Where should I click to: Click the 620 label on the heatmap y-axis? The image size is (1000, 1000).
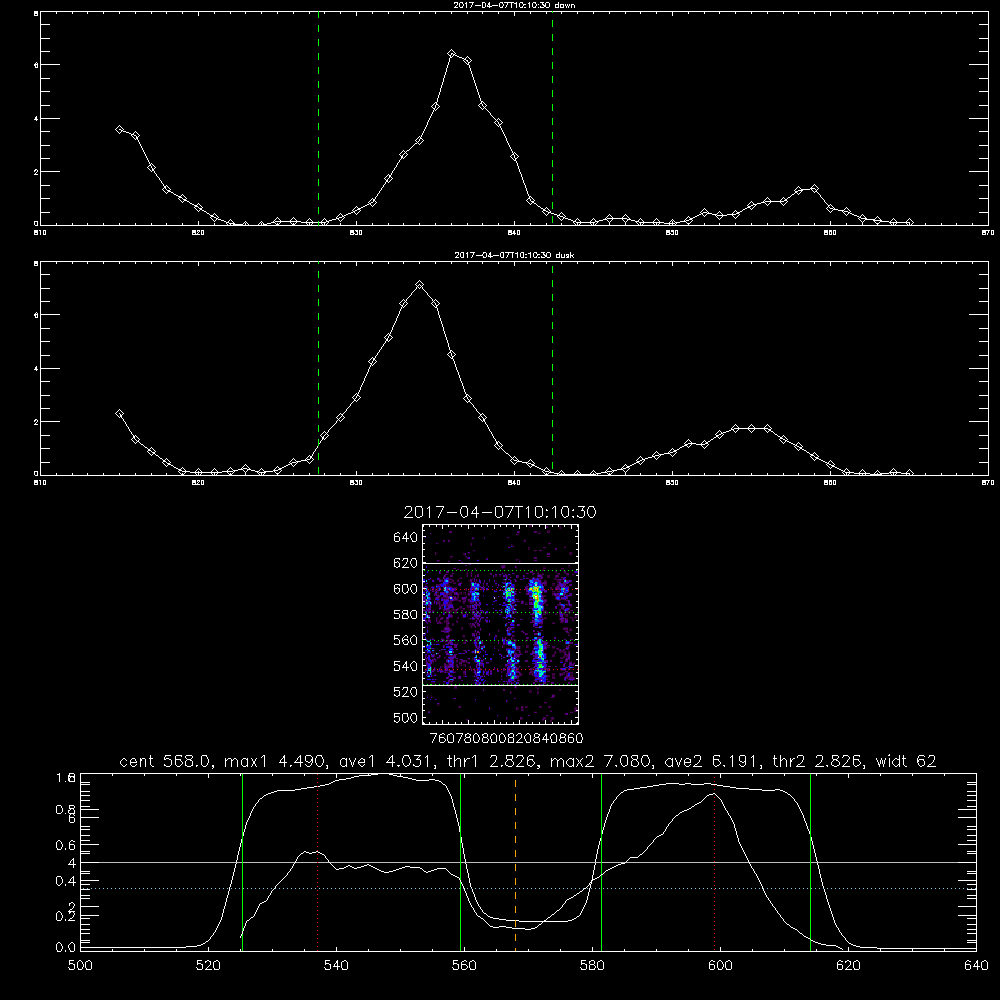[406, 563]
